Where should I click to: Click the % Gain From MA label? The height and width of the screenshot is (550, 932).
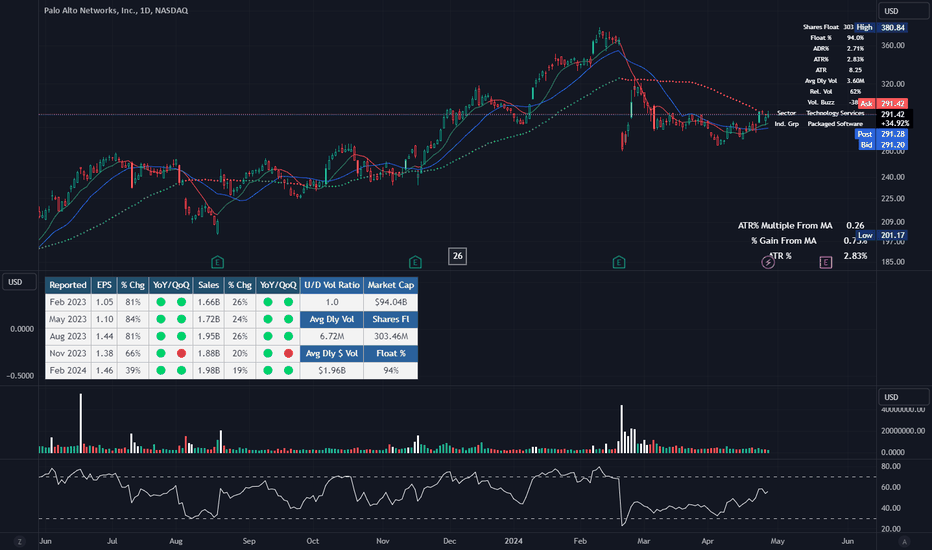(x=783, y=241)
